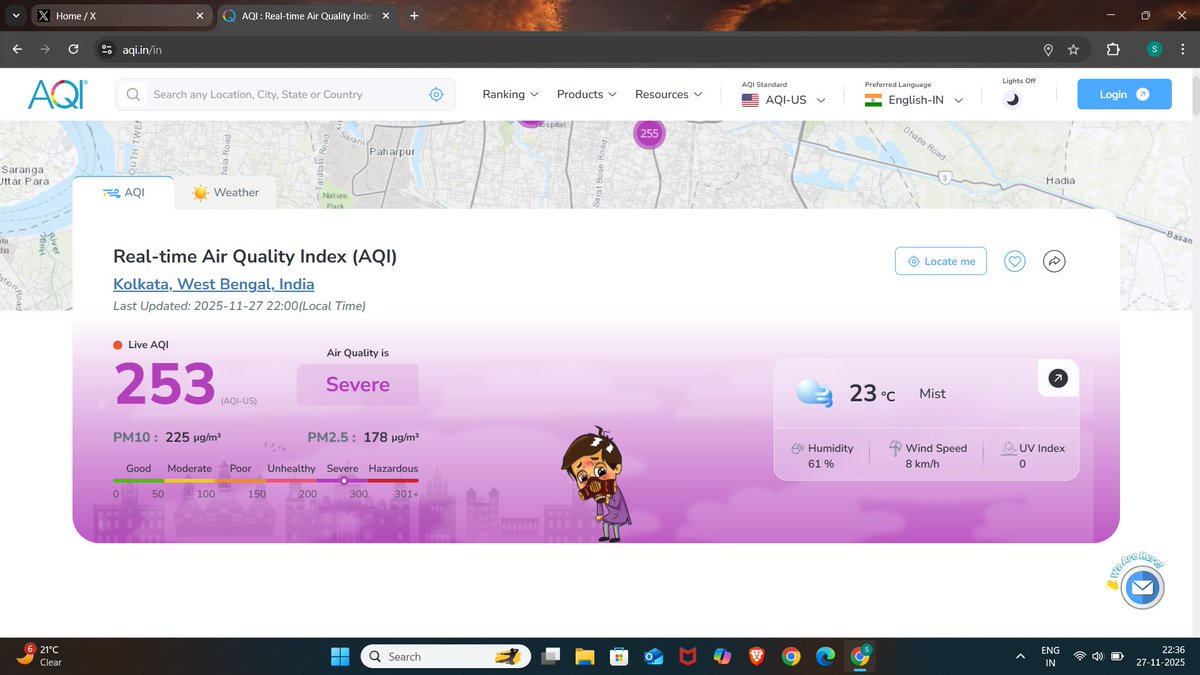Screen dimensions: 1200x675
Task: Click the Wi-Fi network tray icon
Action: [1079, 656]
